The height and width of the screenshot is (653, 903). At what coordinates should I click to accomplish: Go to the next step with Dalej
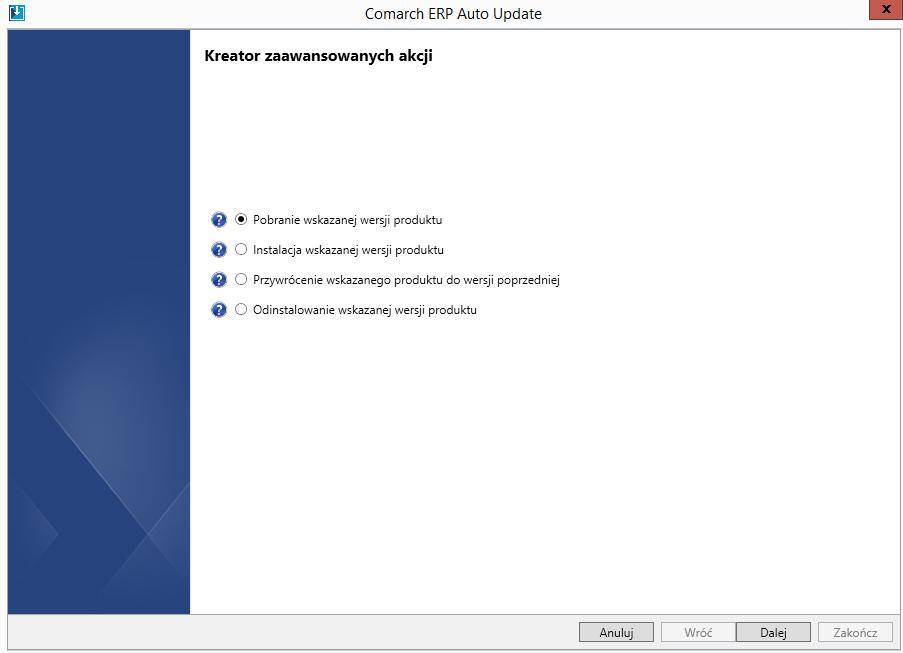(773, 632)
